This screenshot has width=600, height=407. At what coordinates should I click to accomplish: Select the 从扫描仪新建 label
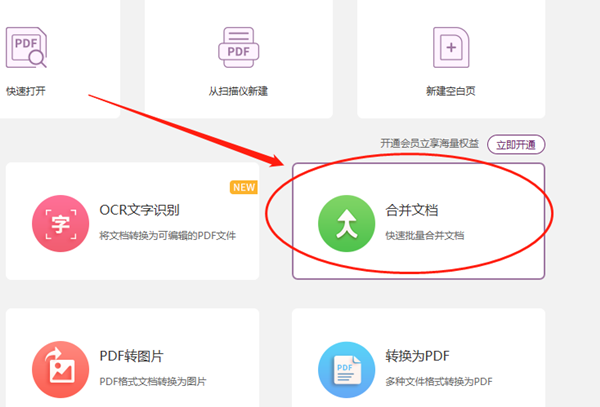pyautogui.click(x=237, y=91)
